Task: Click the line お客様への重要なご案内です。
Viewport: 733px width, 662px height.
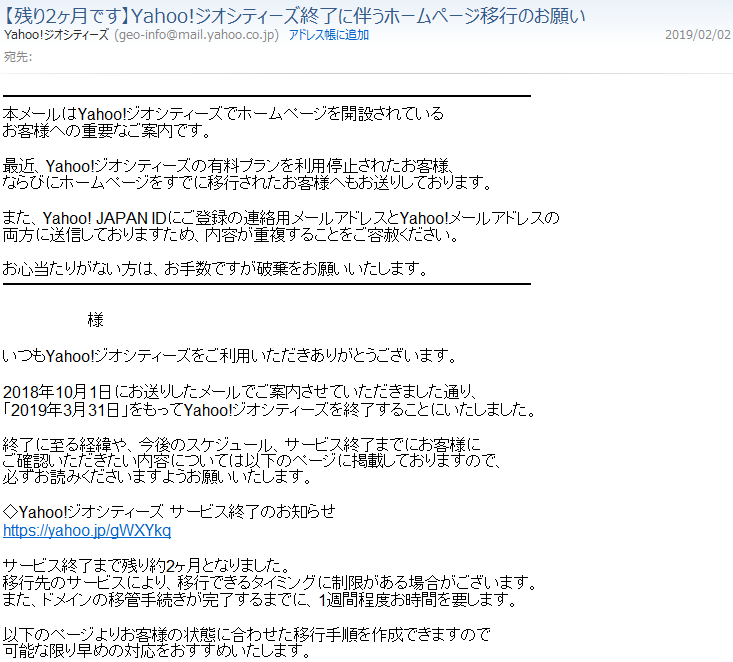Action: point(107,130)
